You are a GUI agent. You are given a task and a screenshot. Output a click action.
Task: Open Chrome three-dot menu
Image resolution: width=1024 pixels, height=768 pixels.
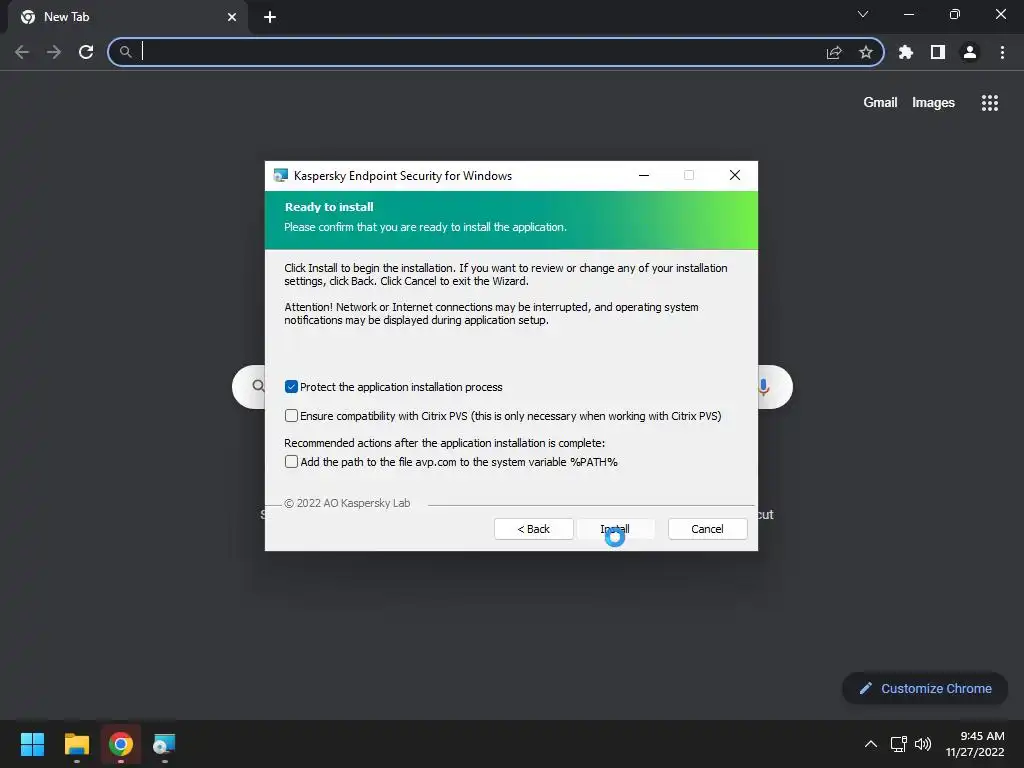(1002, 52)
